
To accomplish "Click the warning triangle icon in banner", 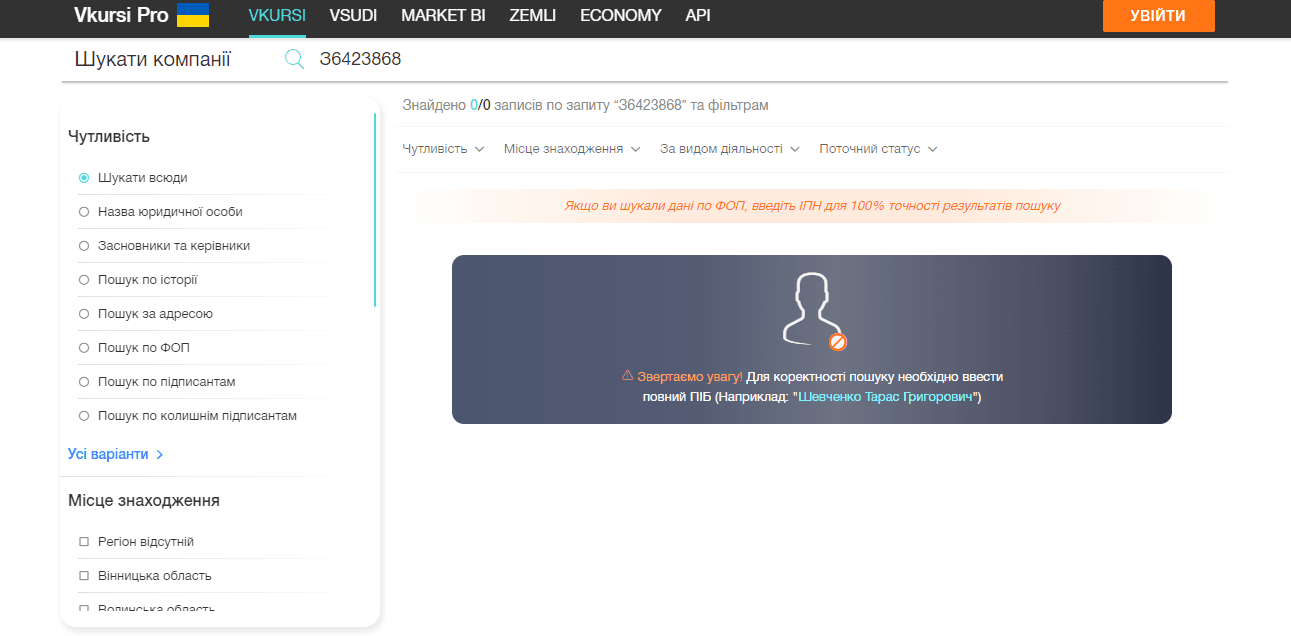I will (628, 376).
